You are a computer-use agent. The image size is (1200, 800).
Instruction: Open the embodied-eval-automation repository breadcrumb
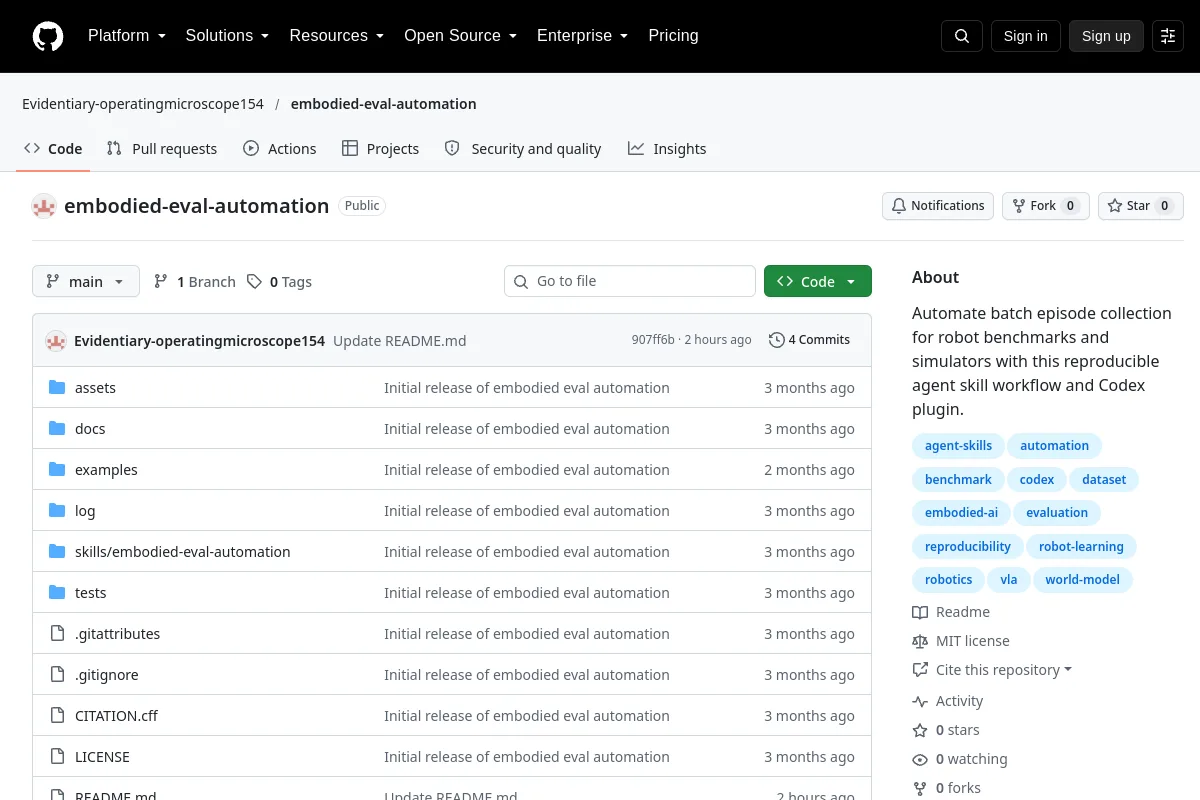click(383, 104)
